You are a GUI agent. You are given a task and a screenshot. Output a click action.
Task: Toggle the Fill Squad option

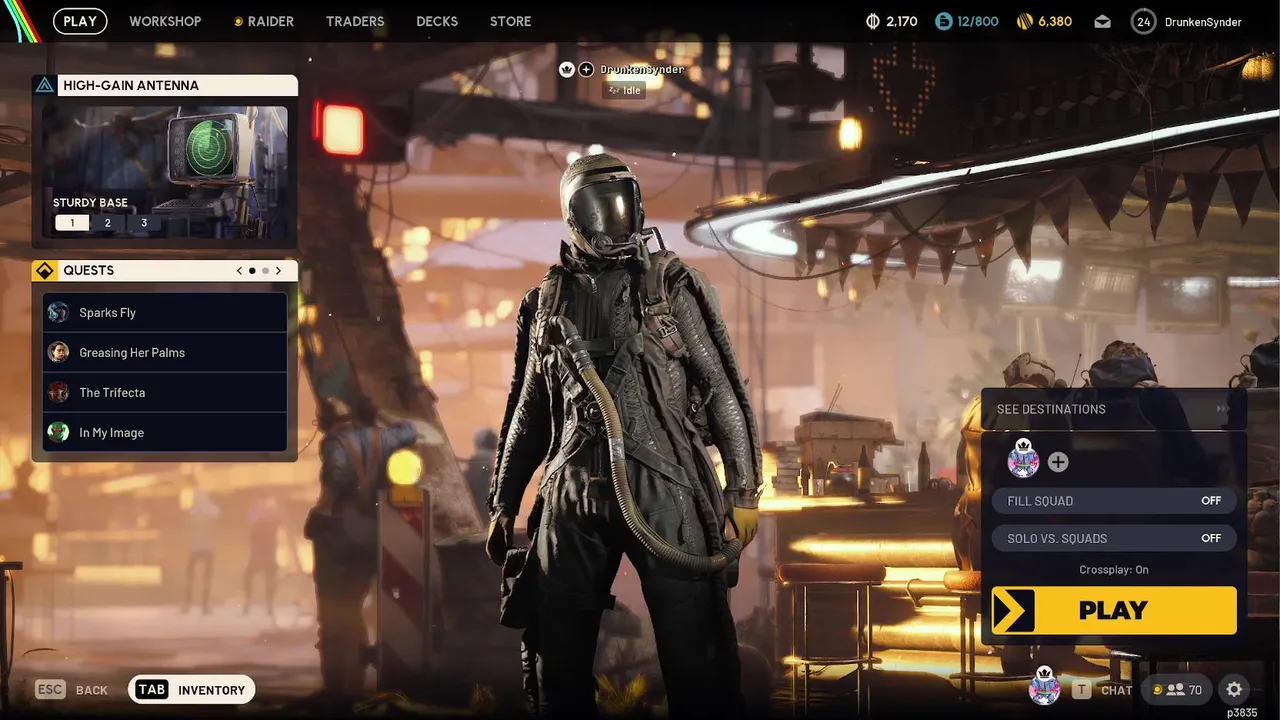1114,501
